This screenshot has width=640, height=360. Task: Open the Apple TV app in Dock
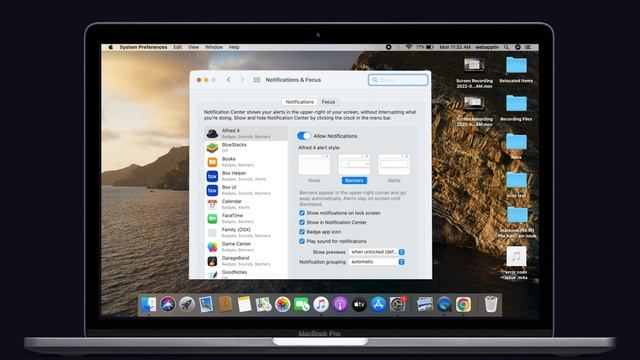click(359, 304)
